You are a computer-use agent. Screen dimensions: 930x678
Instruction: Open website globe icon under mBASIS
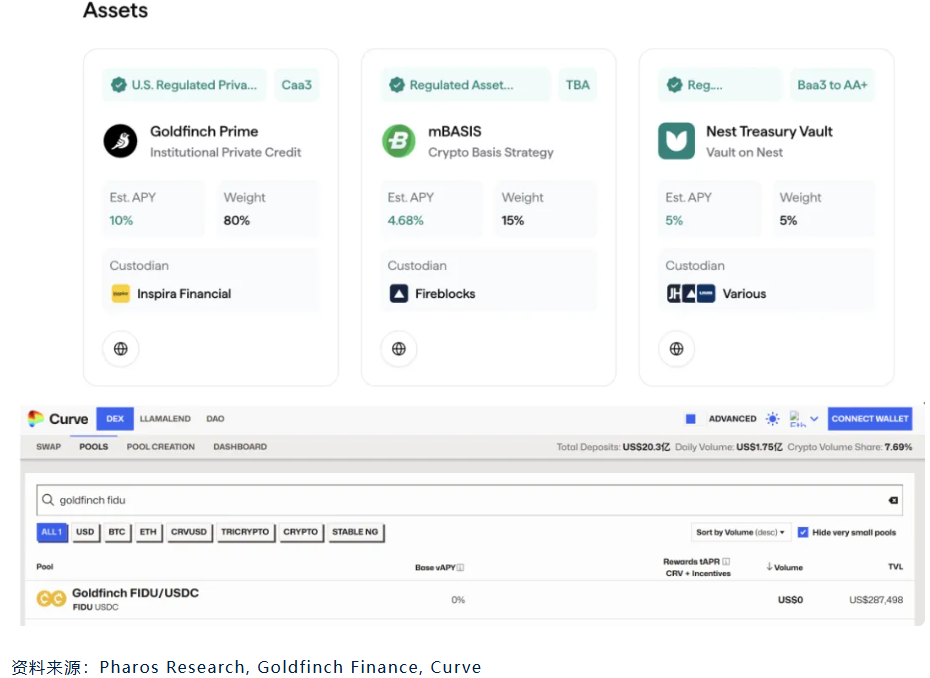coord(399,349)
